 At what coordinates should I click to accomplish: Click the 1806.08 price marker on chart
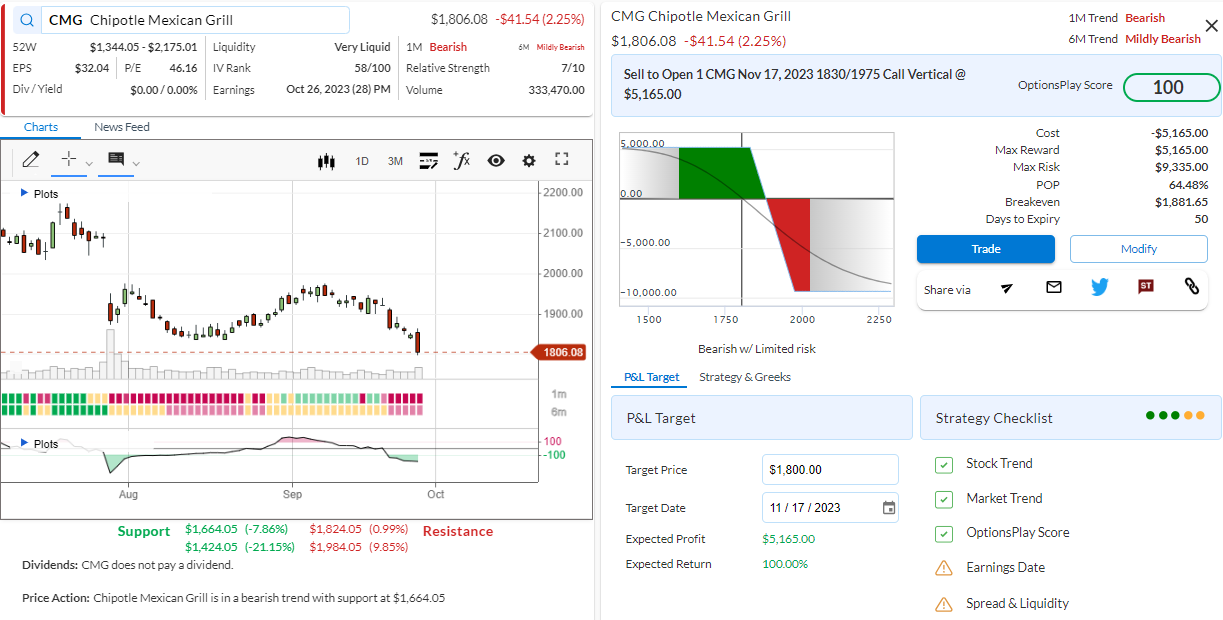(562, 352)
